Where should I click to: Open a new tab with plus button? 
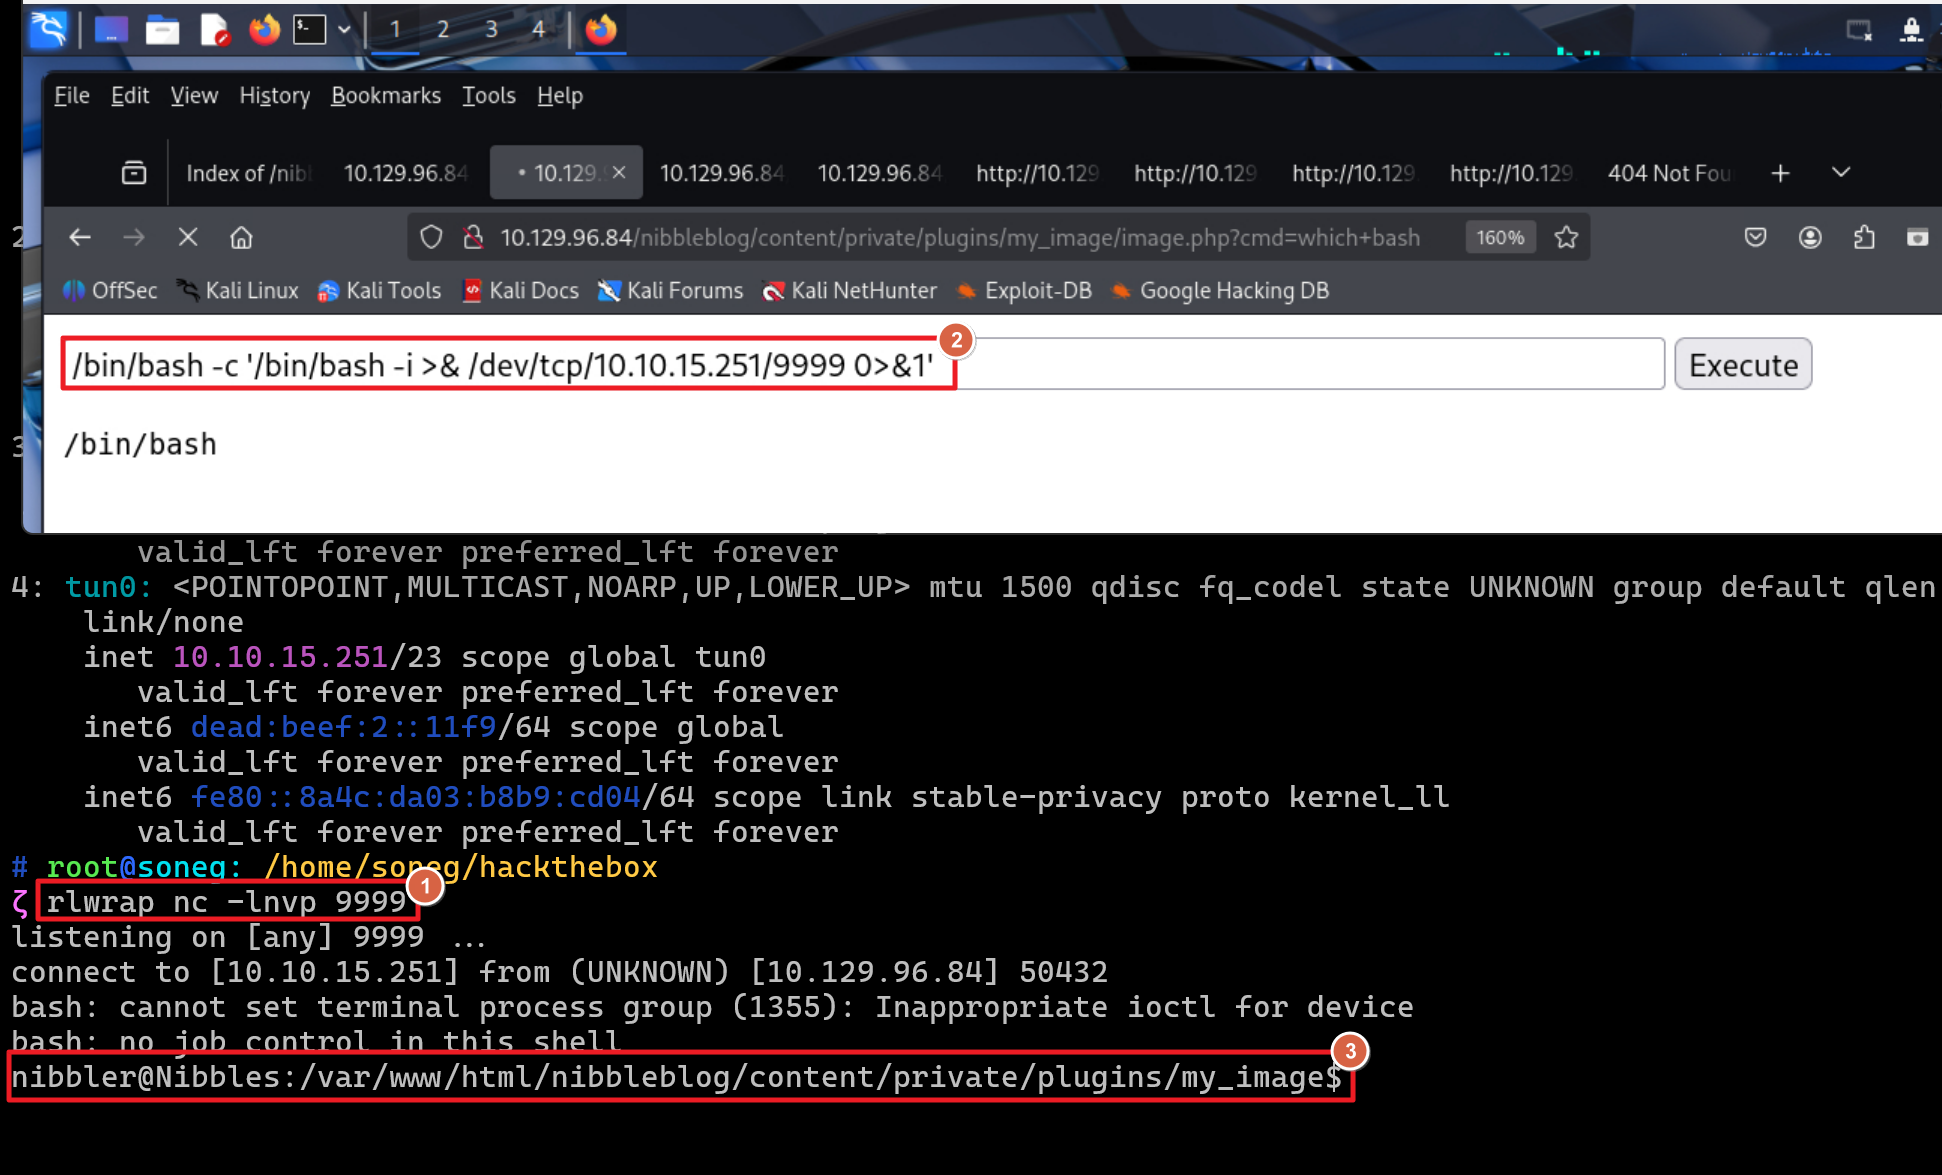[1780, 173]
